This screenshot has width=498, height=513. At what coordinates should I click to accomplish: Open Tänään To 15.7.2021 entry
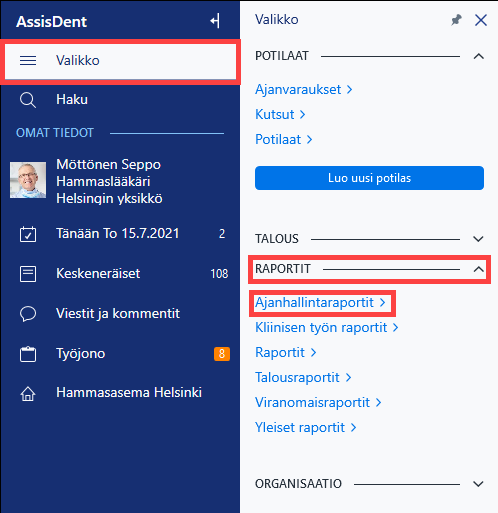click(120, 234)
